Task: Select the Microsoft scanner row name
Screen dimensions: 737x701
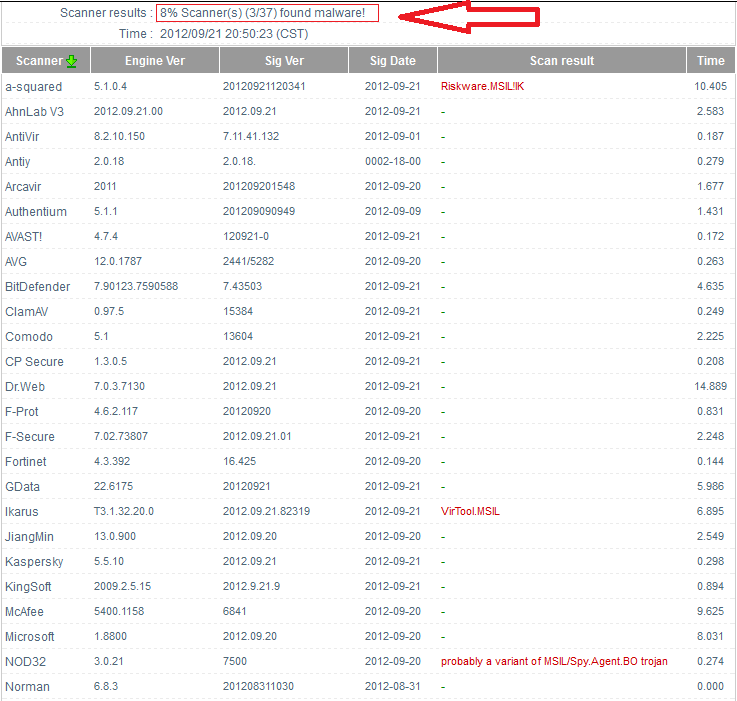Action: [x=32, y=636]
